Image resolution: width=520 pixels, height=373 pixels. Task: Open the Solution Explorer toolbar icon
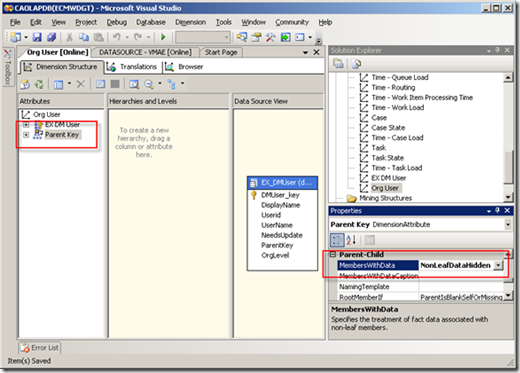(242, 37)
